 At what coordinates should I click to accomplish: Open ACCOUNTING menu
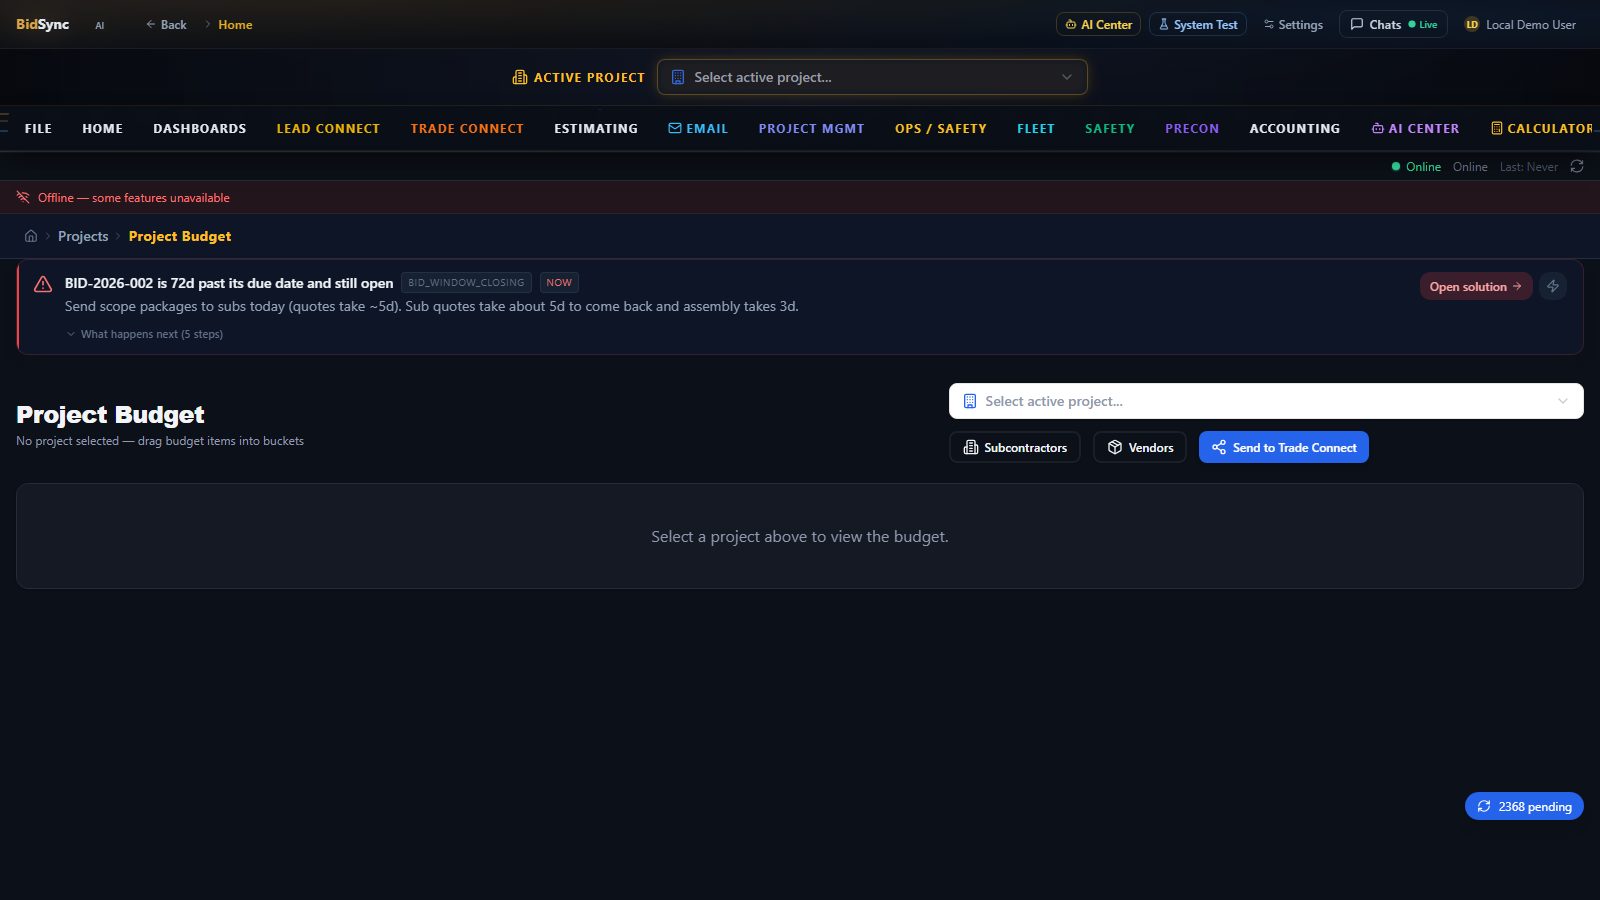pyautogui.click(x=1294, y=128)
